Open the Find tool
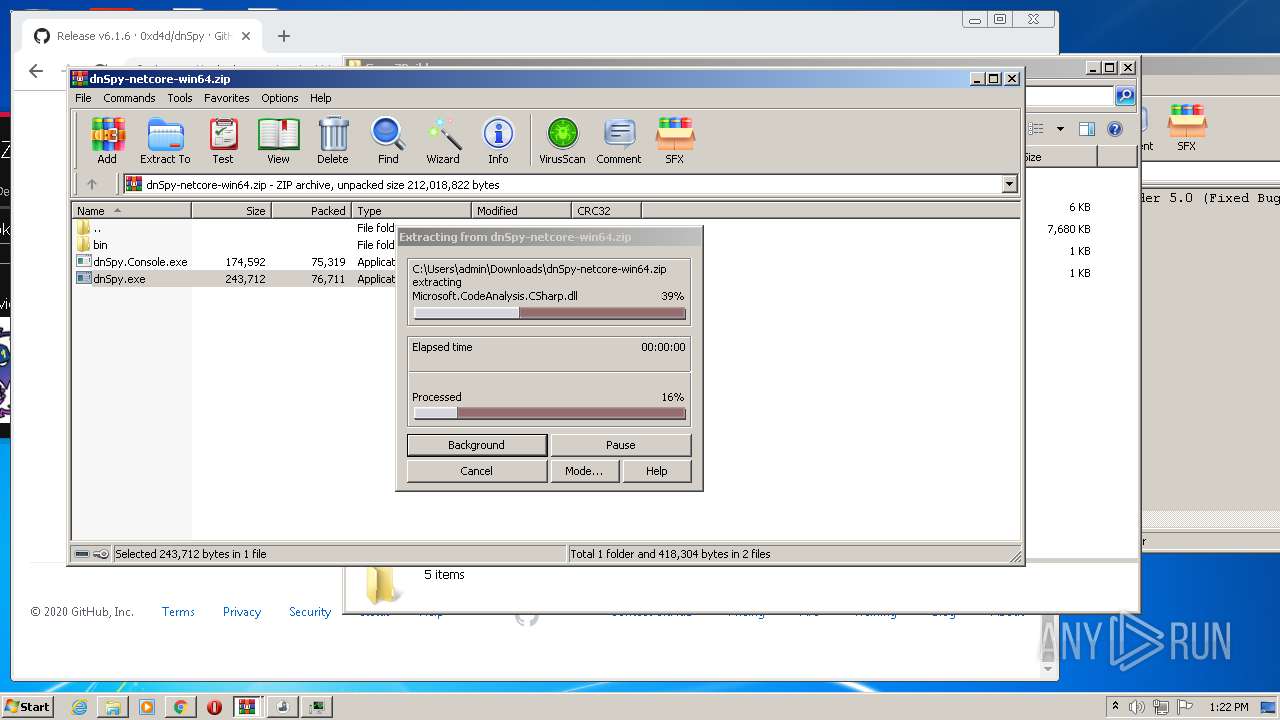Screen dimensions: 1280x720 pyautogui.click(x=388, y=140)
